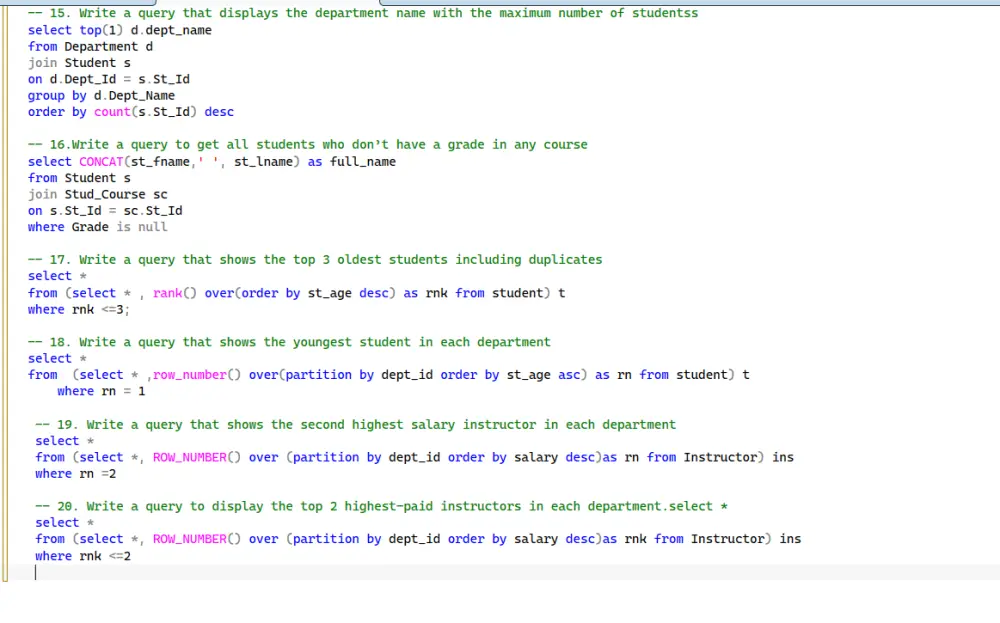Click 'ROW_NUMBER' in the query 20 subquery
The height and width of the screenshot is (623, 1000).
click(189, 539)
